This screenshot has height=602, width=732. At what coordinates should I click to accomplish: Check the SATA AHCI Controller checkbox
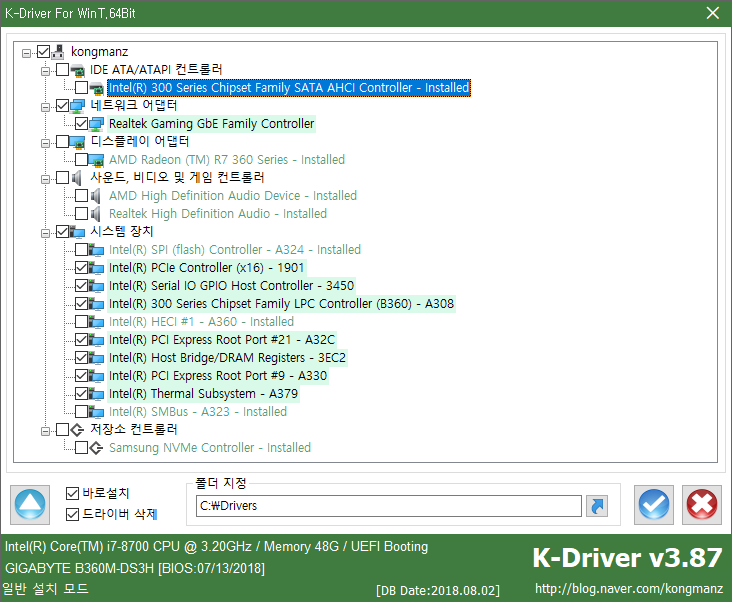[x=81, y=87]
